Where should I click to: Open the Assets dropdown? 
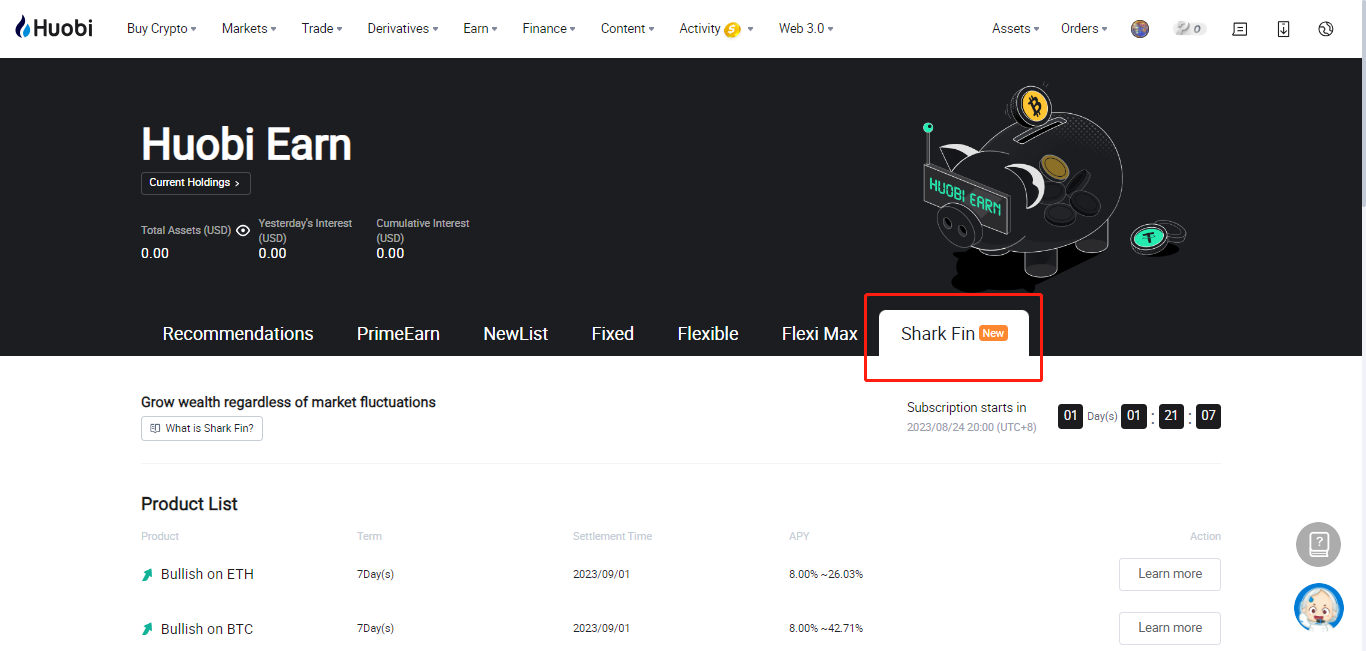click(1015, 28)
